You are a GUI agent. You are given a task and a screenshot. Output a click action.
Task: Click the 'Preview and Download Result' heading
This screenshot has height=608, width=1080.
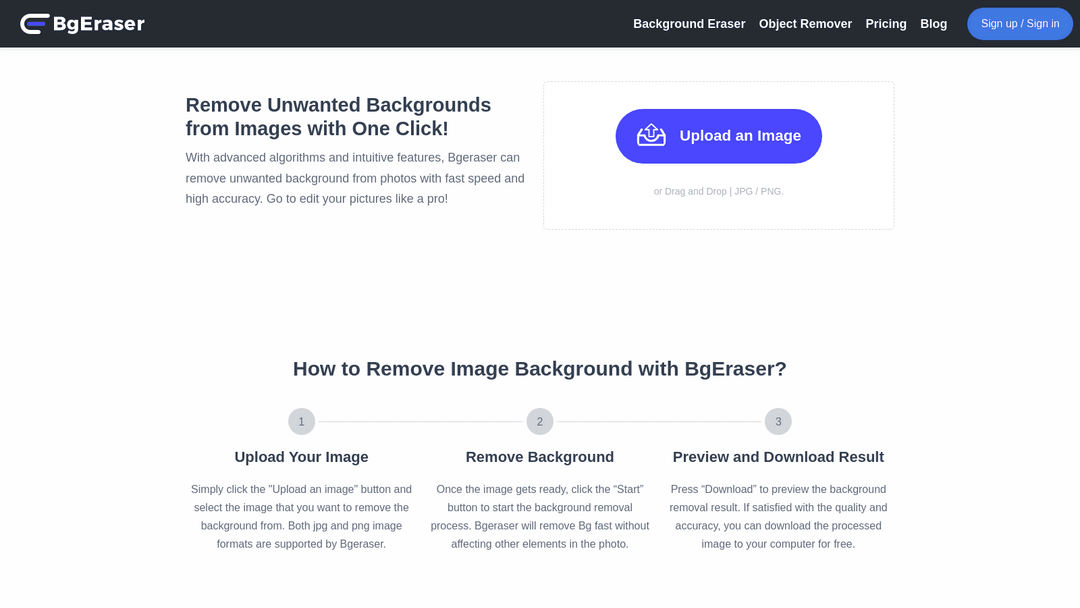778,457
